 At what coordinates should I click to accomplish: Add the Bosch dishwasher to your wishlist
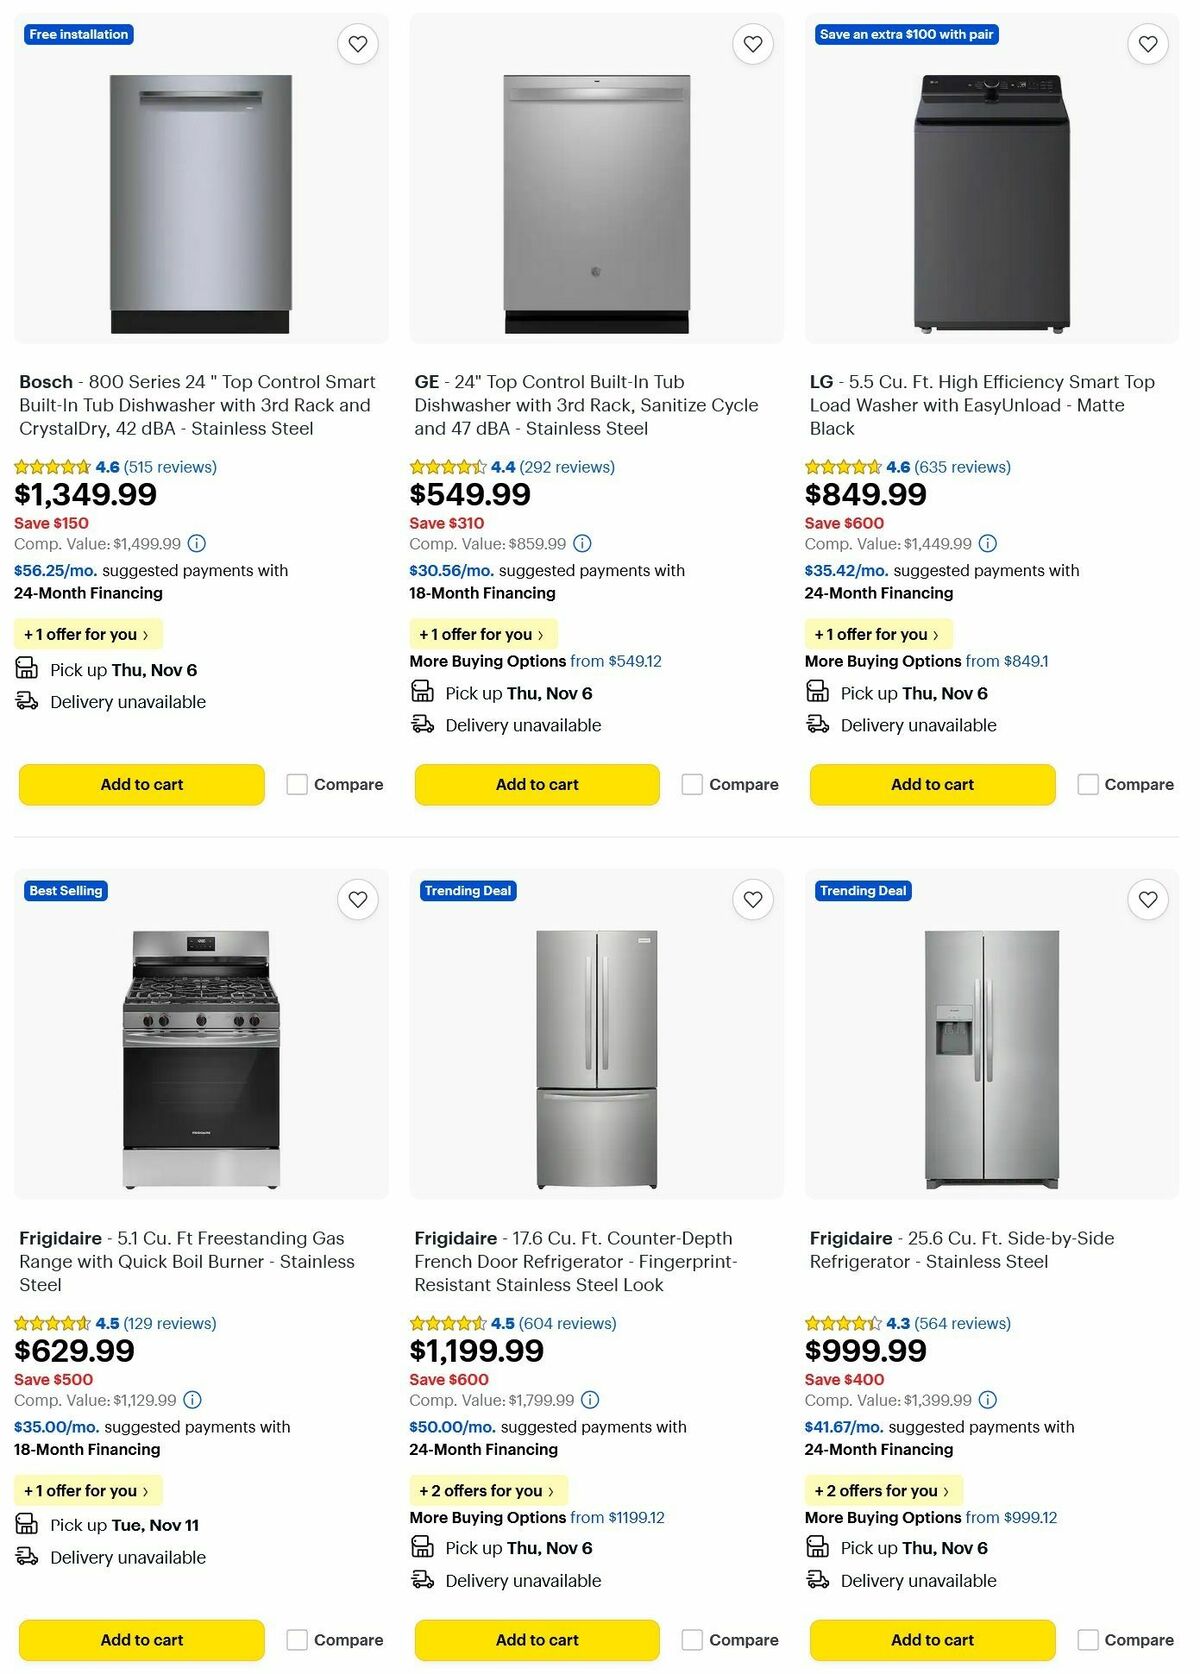(x=357, y=44)
